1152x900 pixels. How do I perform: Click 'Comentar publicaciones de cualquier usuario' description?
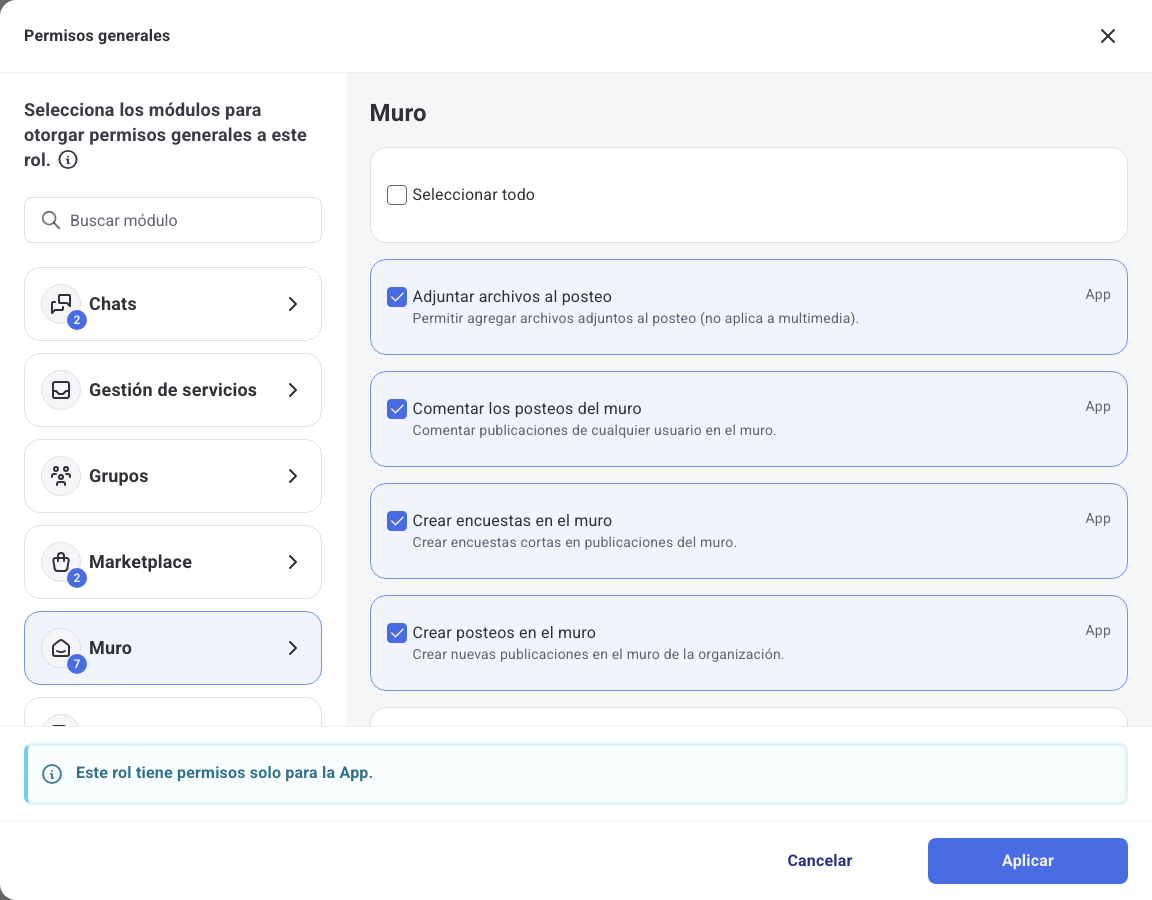594,430
